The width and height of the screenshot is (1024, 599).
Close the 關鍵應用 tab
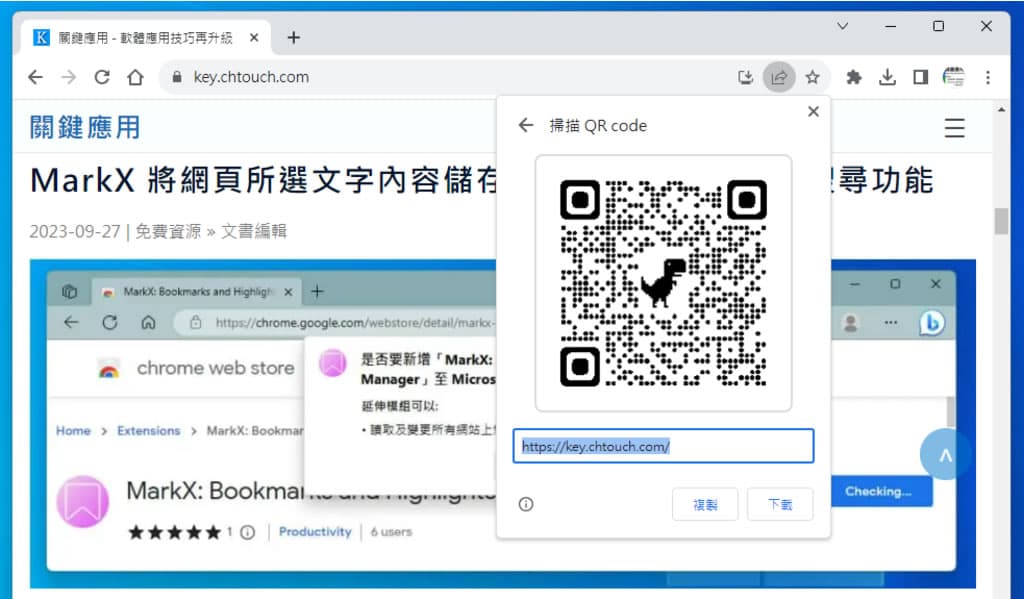click(x=254, y=38)
